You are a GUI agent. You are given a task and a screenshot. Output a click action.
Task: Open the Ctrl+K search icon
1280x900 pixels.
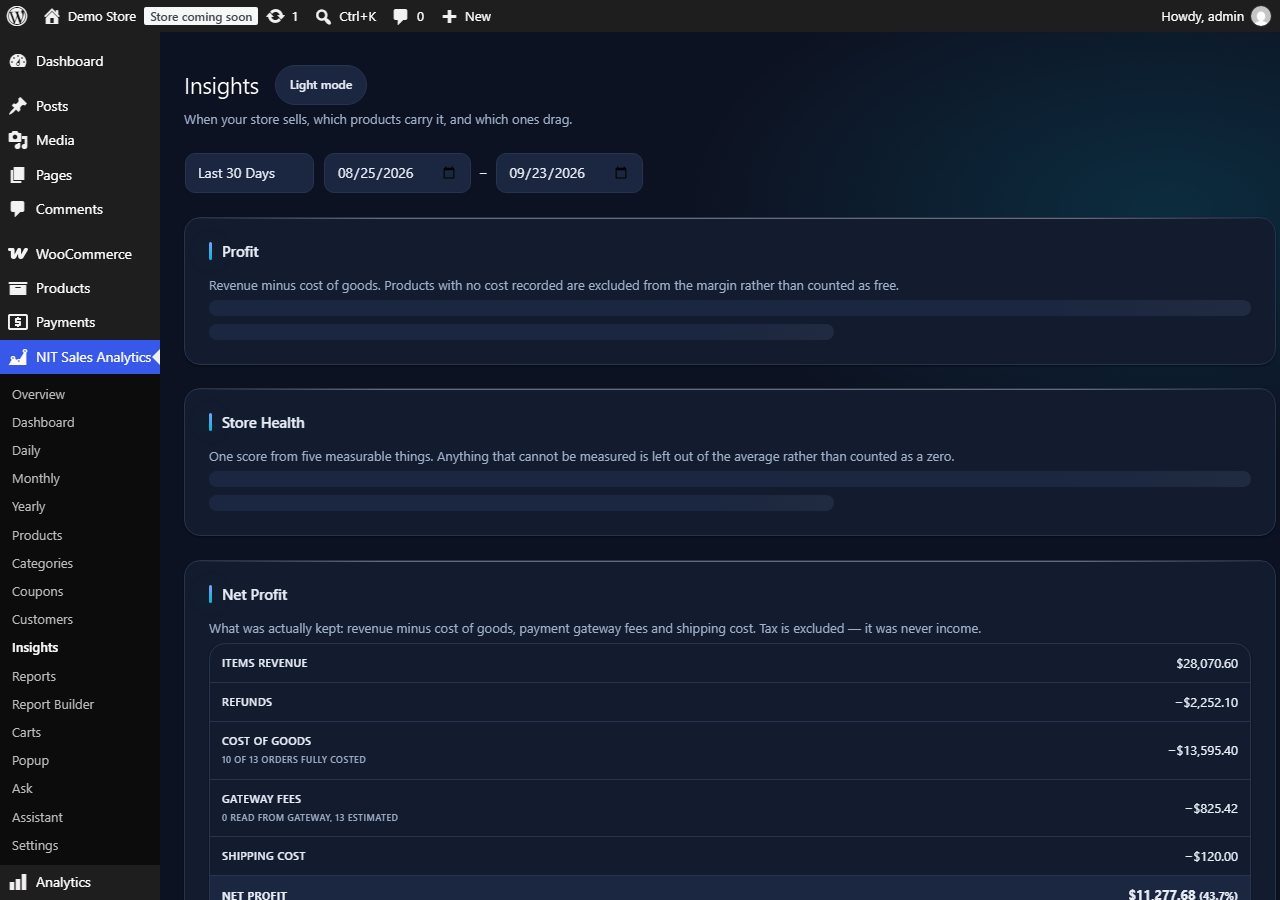pos(323,16)
